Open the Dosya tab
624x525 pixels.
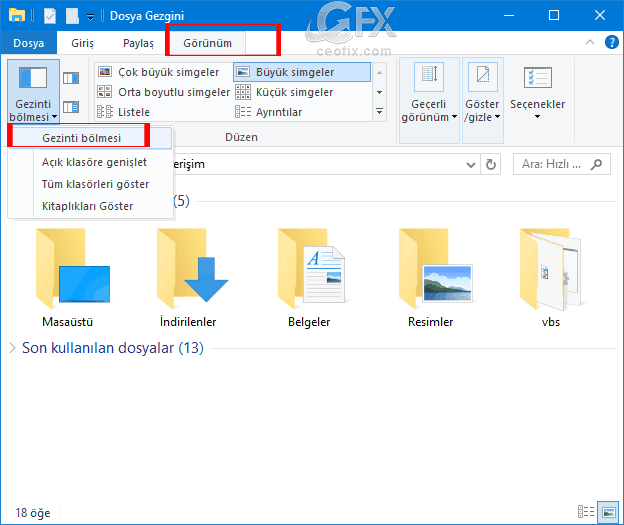coord(29,43)
